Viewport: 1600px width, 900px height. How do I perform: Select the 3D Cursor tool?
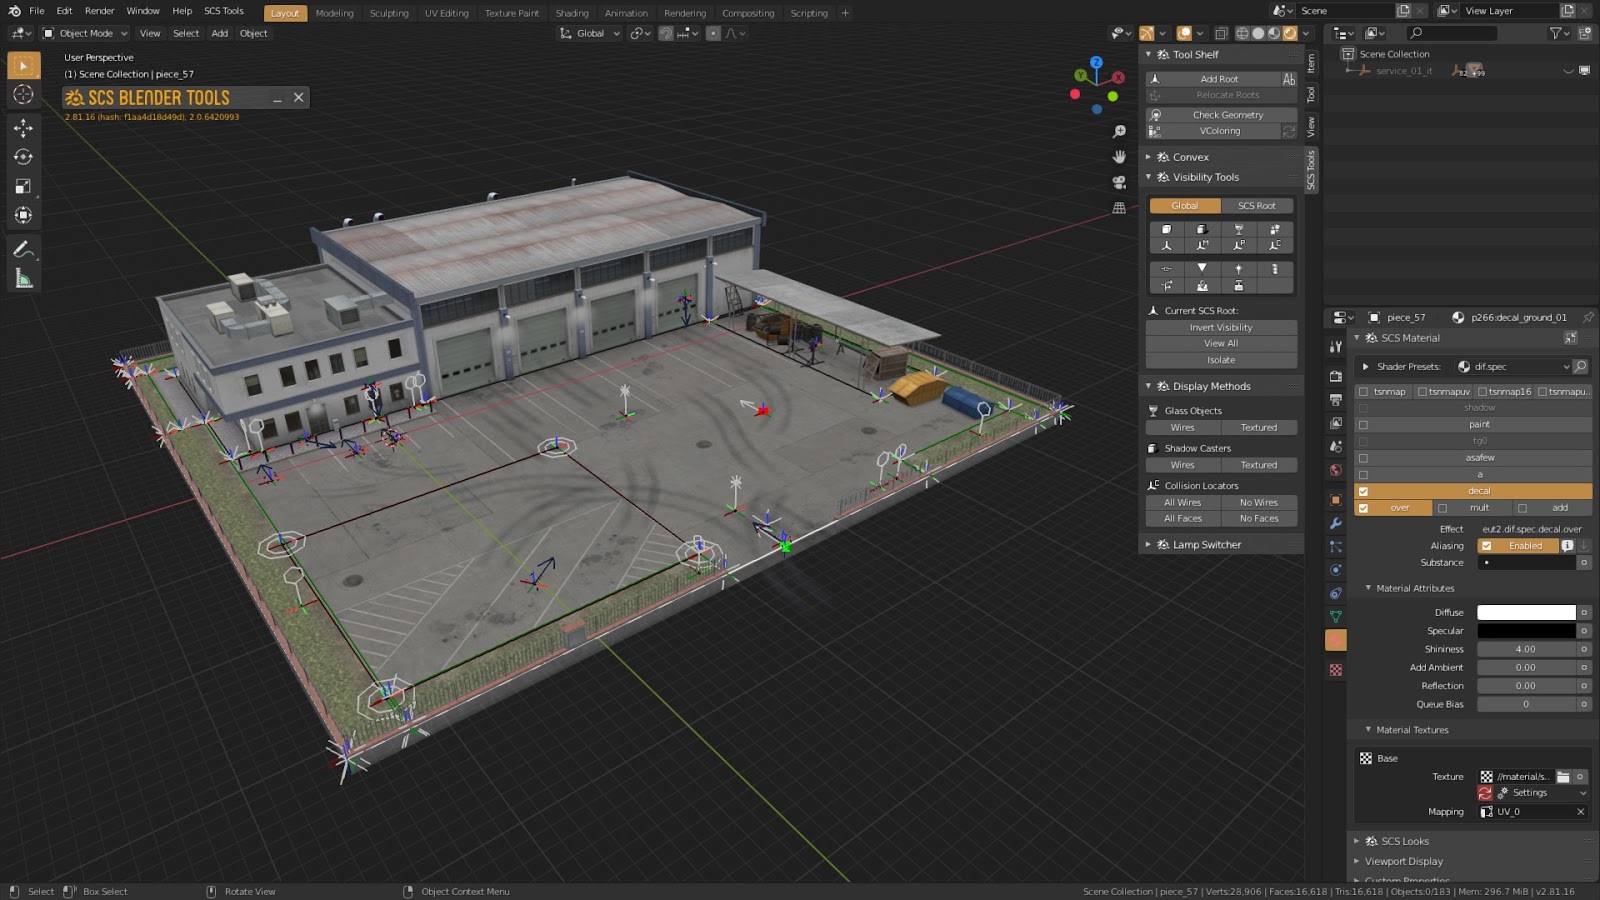pyautogui.click(x=23, y=95)
